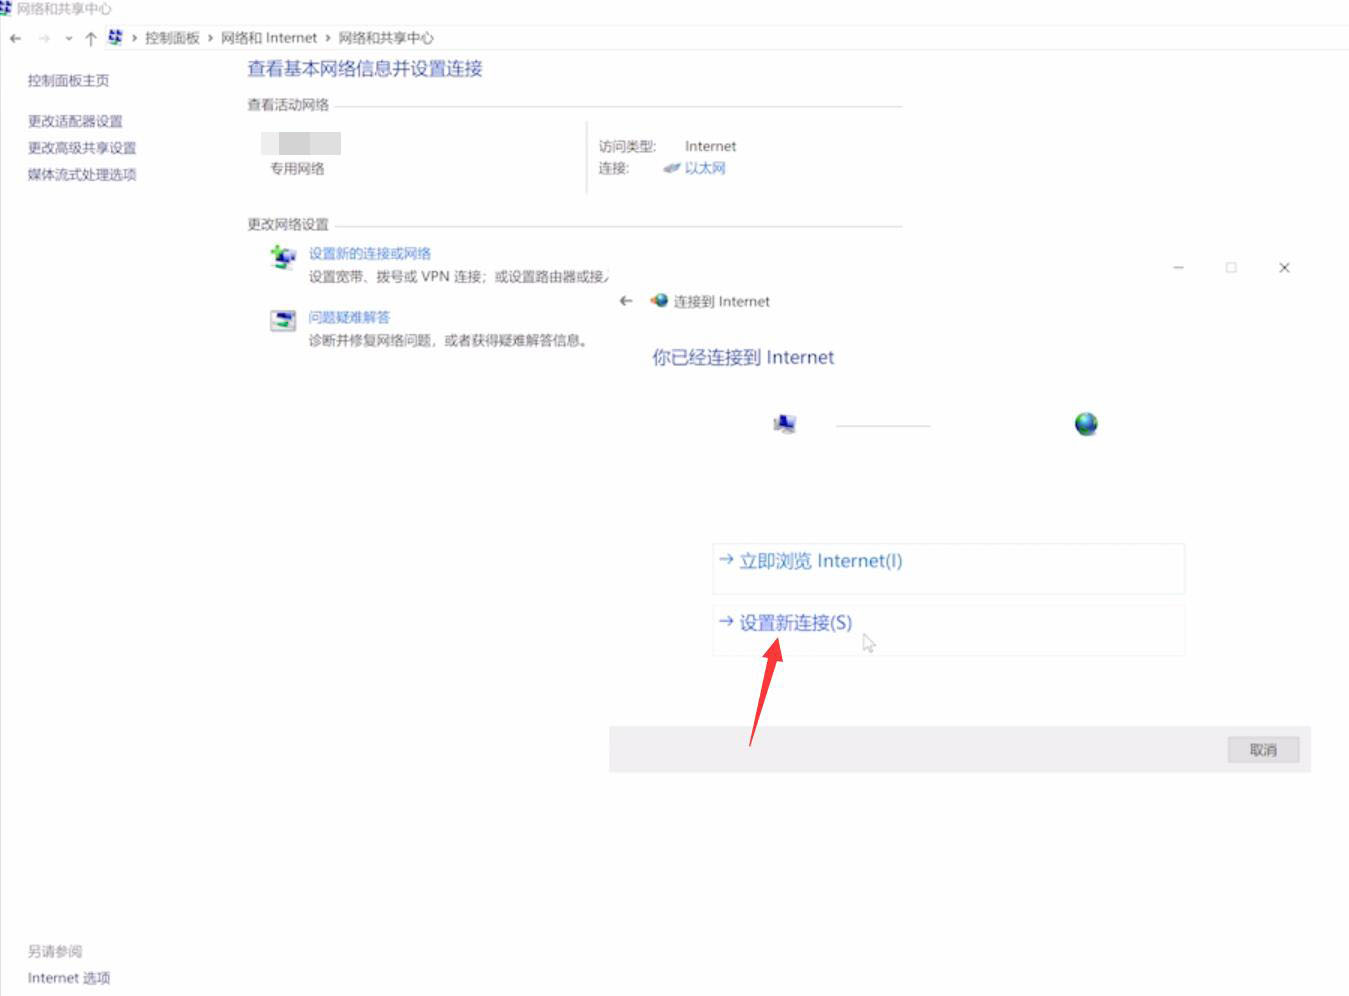Maximize the 连接到 Internet wizard window

click(1231, 268)
